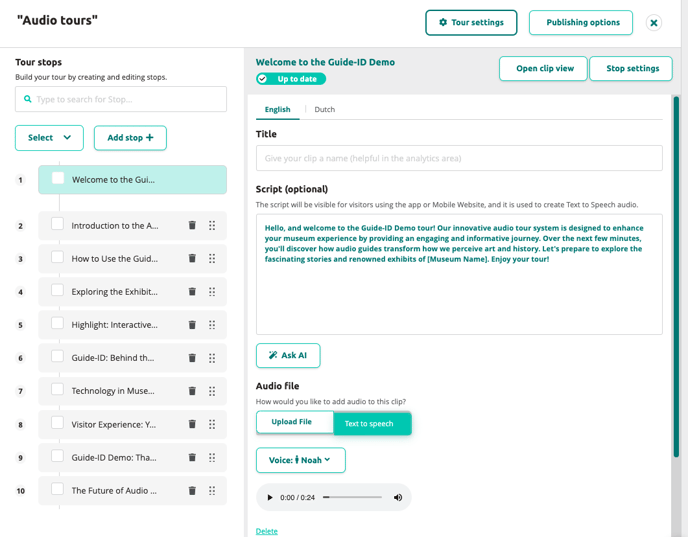The width and height of the screenshot is (688, 537).
Task: Switch to the Dutch language tab
Action: 325,109
